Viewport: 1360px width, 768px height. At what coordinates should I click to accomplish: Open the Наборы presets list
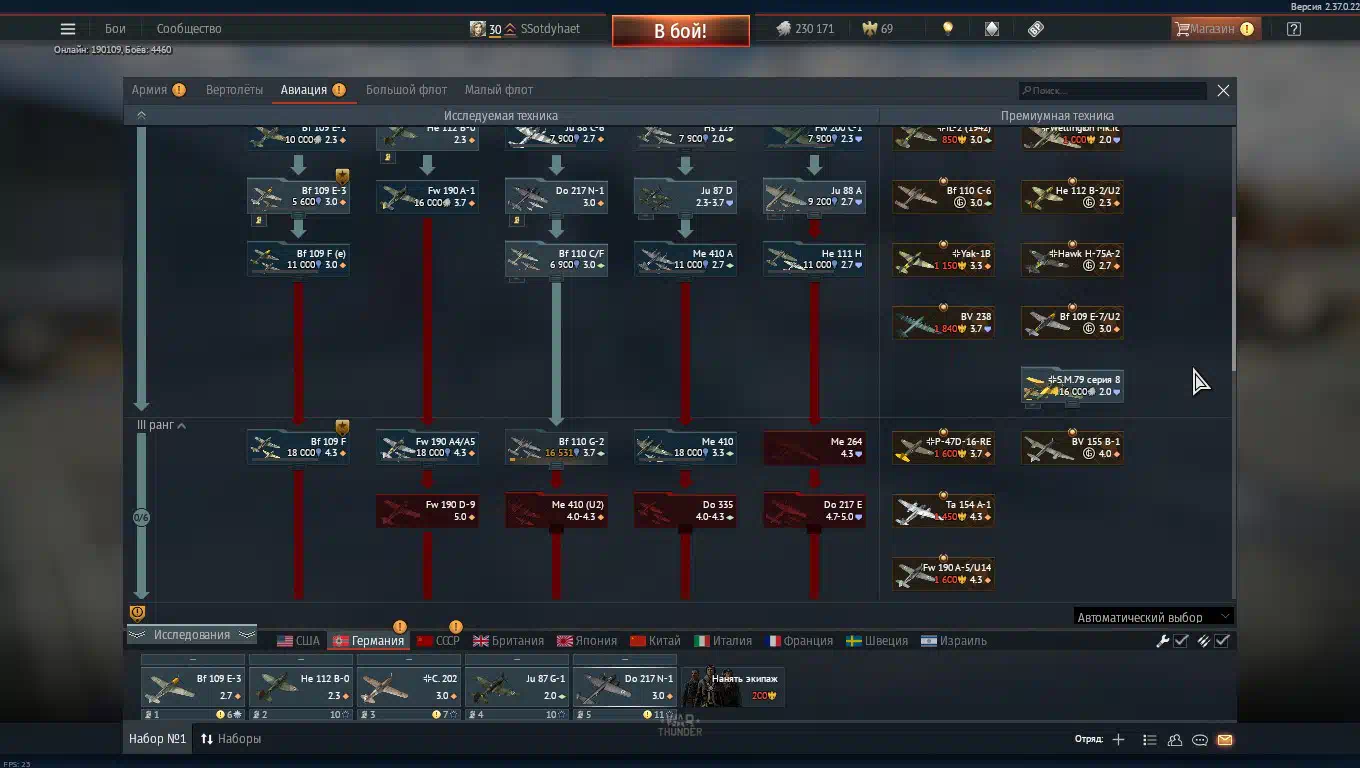point(231,739)
